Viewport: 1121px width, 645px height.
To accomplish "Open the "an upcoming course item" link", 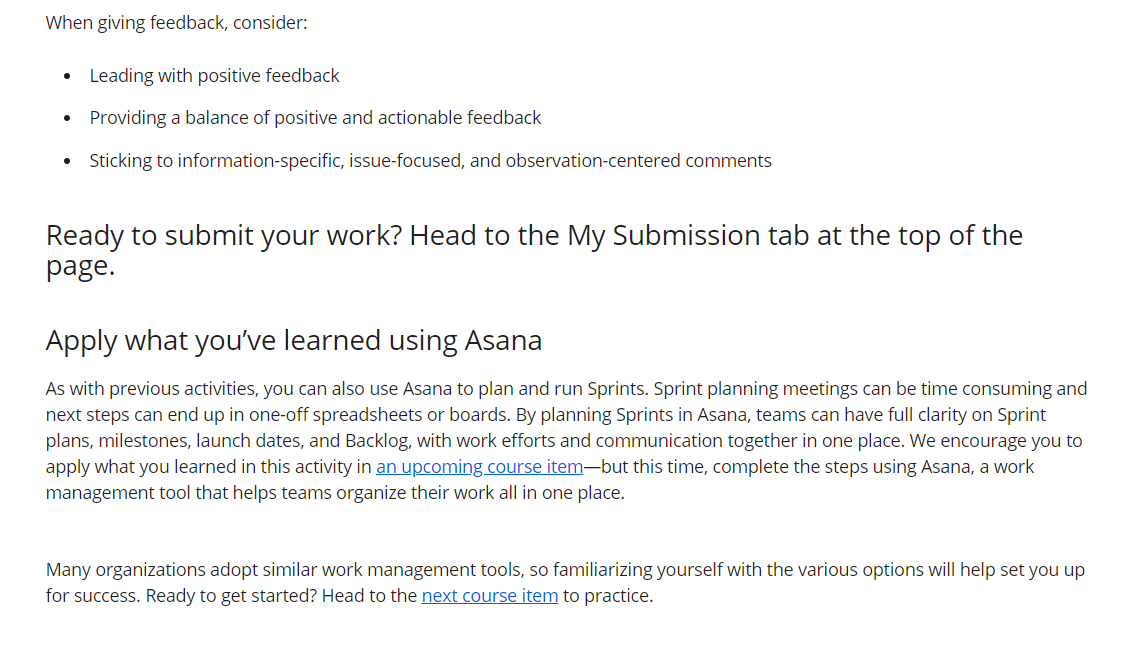I will click(479, 467).
